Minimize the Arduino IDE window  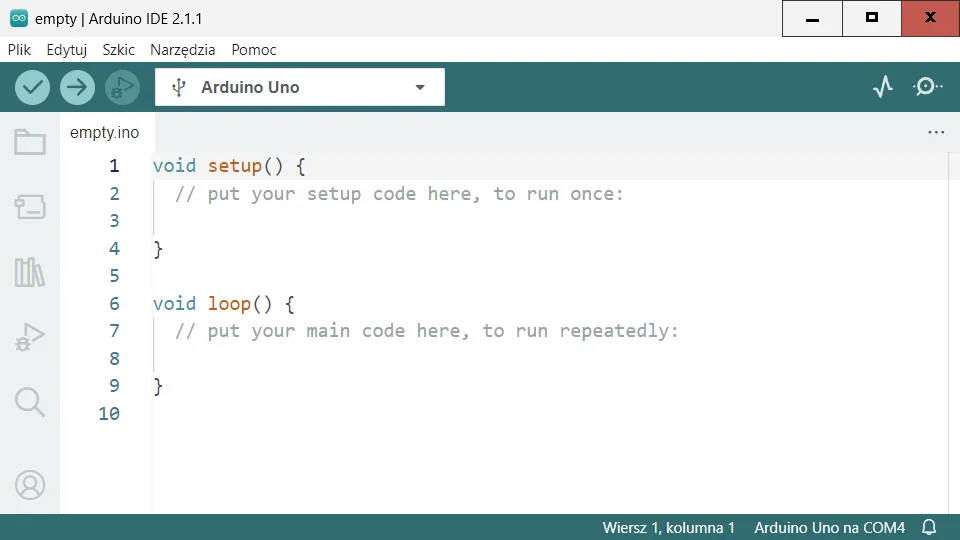[x=812, y=18]
